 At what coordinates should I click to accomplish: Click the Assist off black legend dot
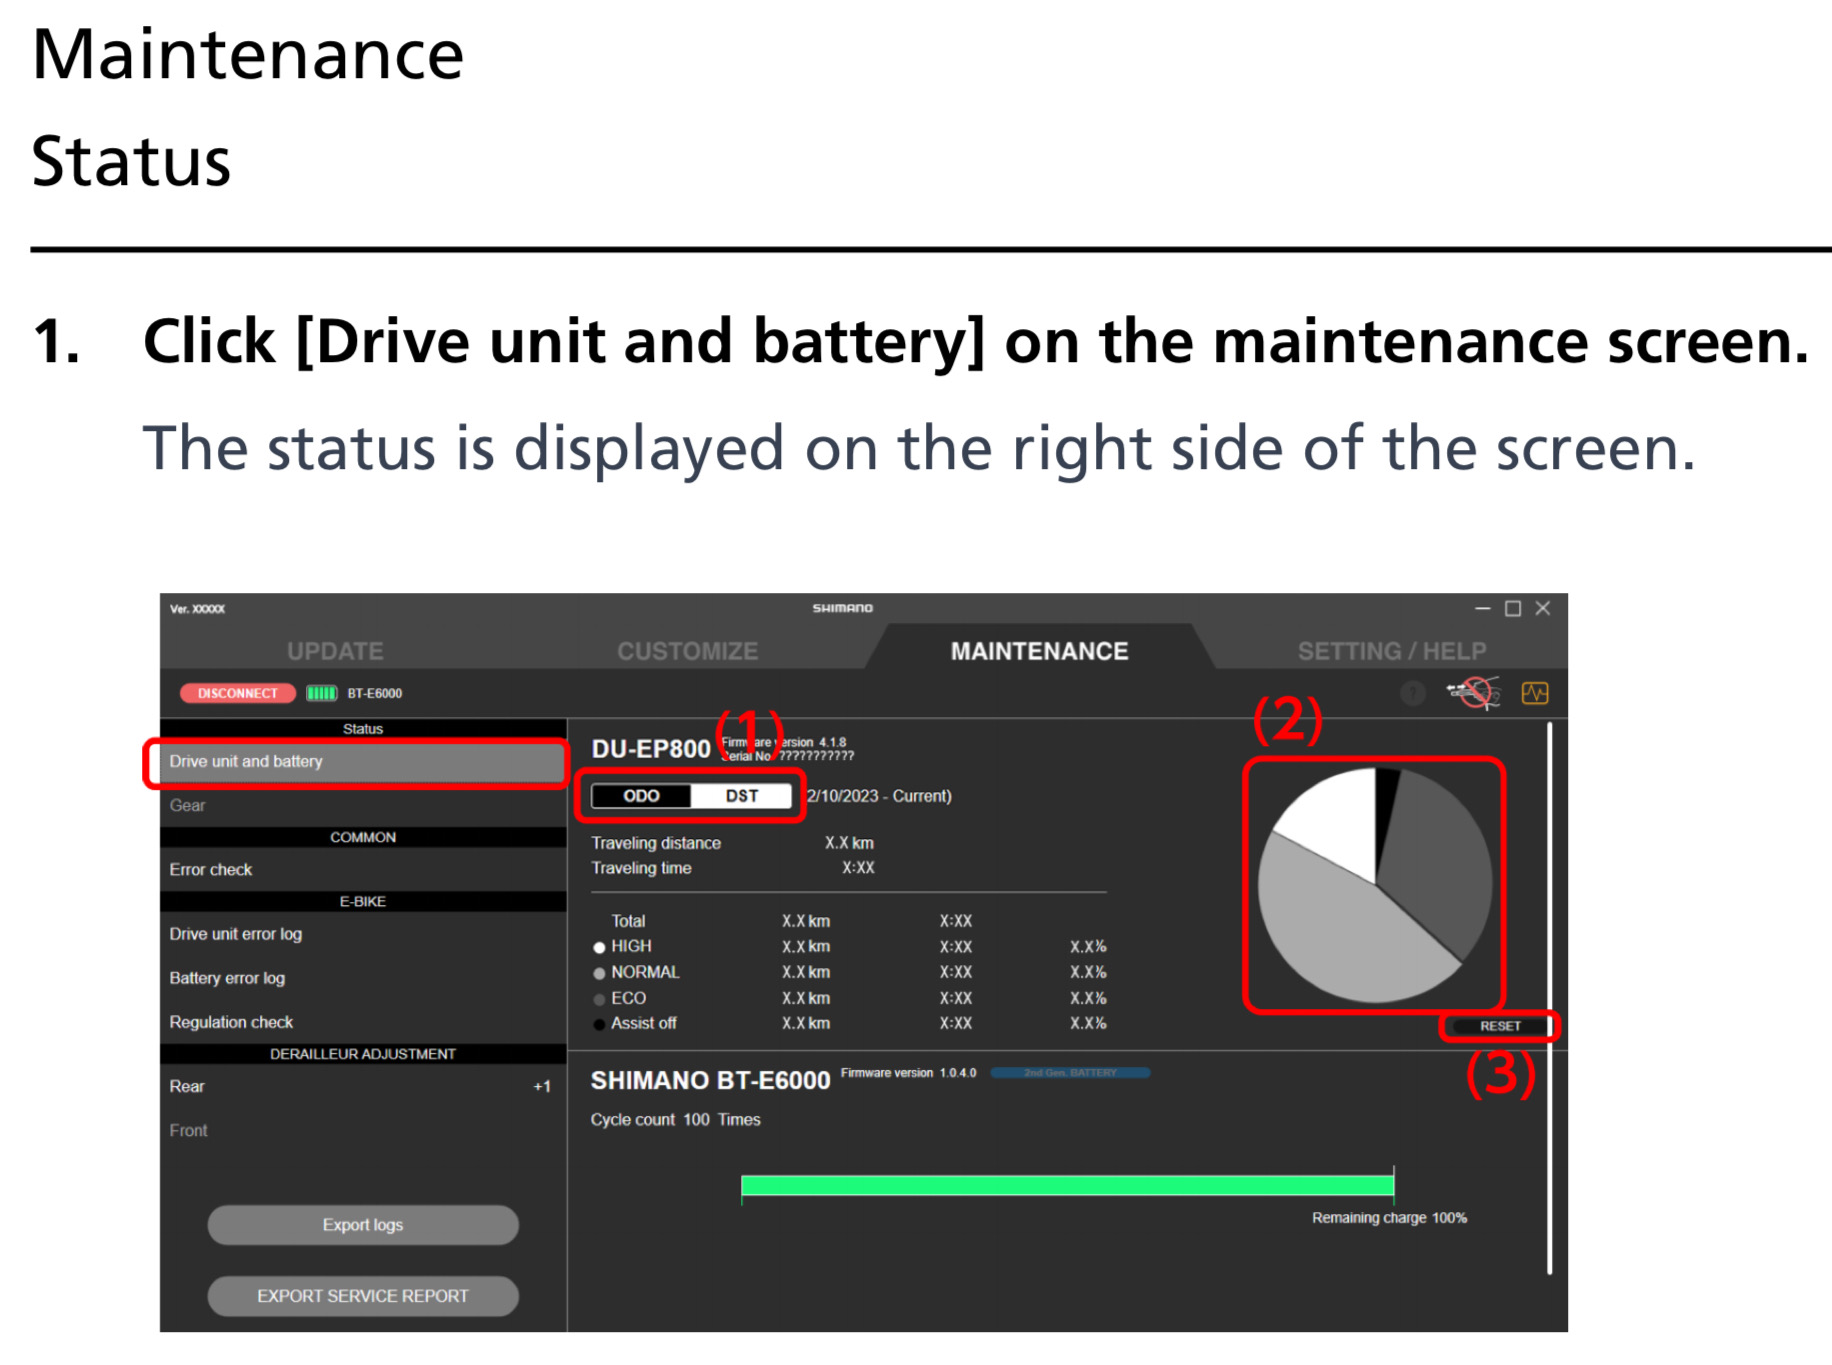click(599, 1024)
